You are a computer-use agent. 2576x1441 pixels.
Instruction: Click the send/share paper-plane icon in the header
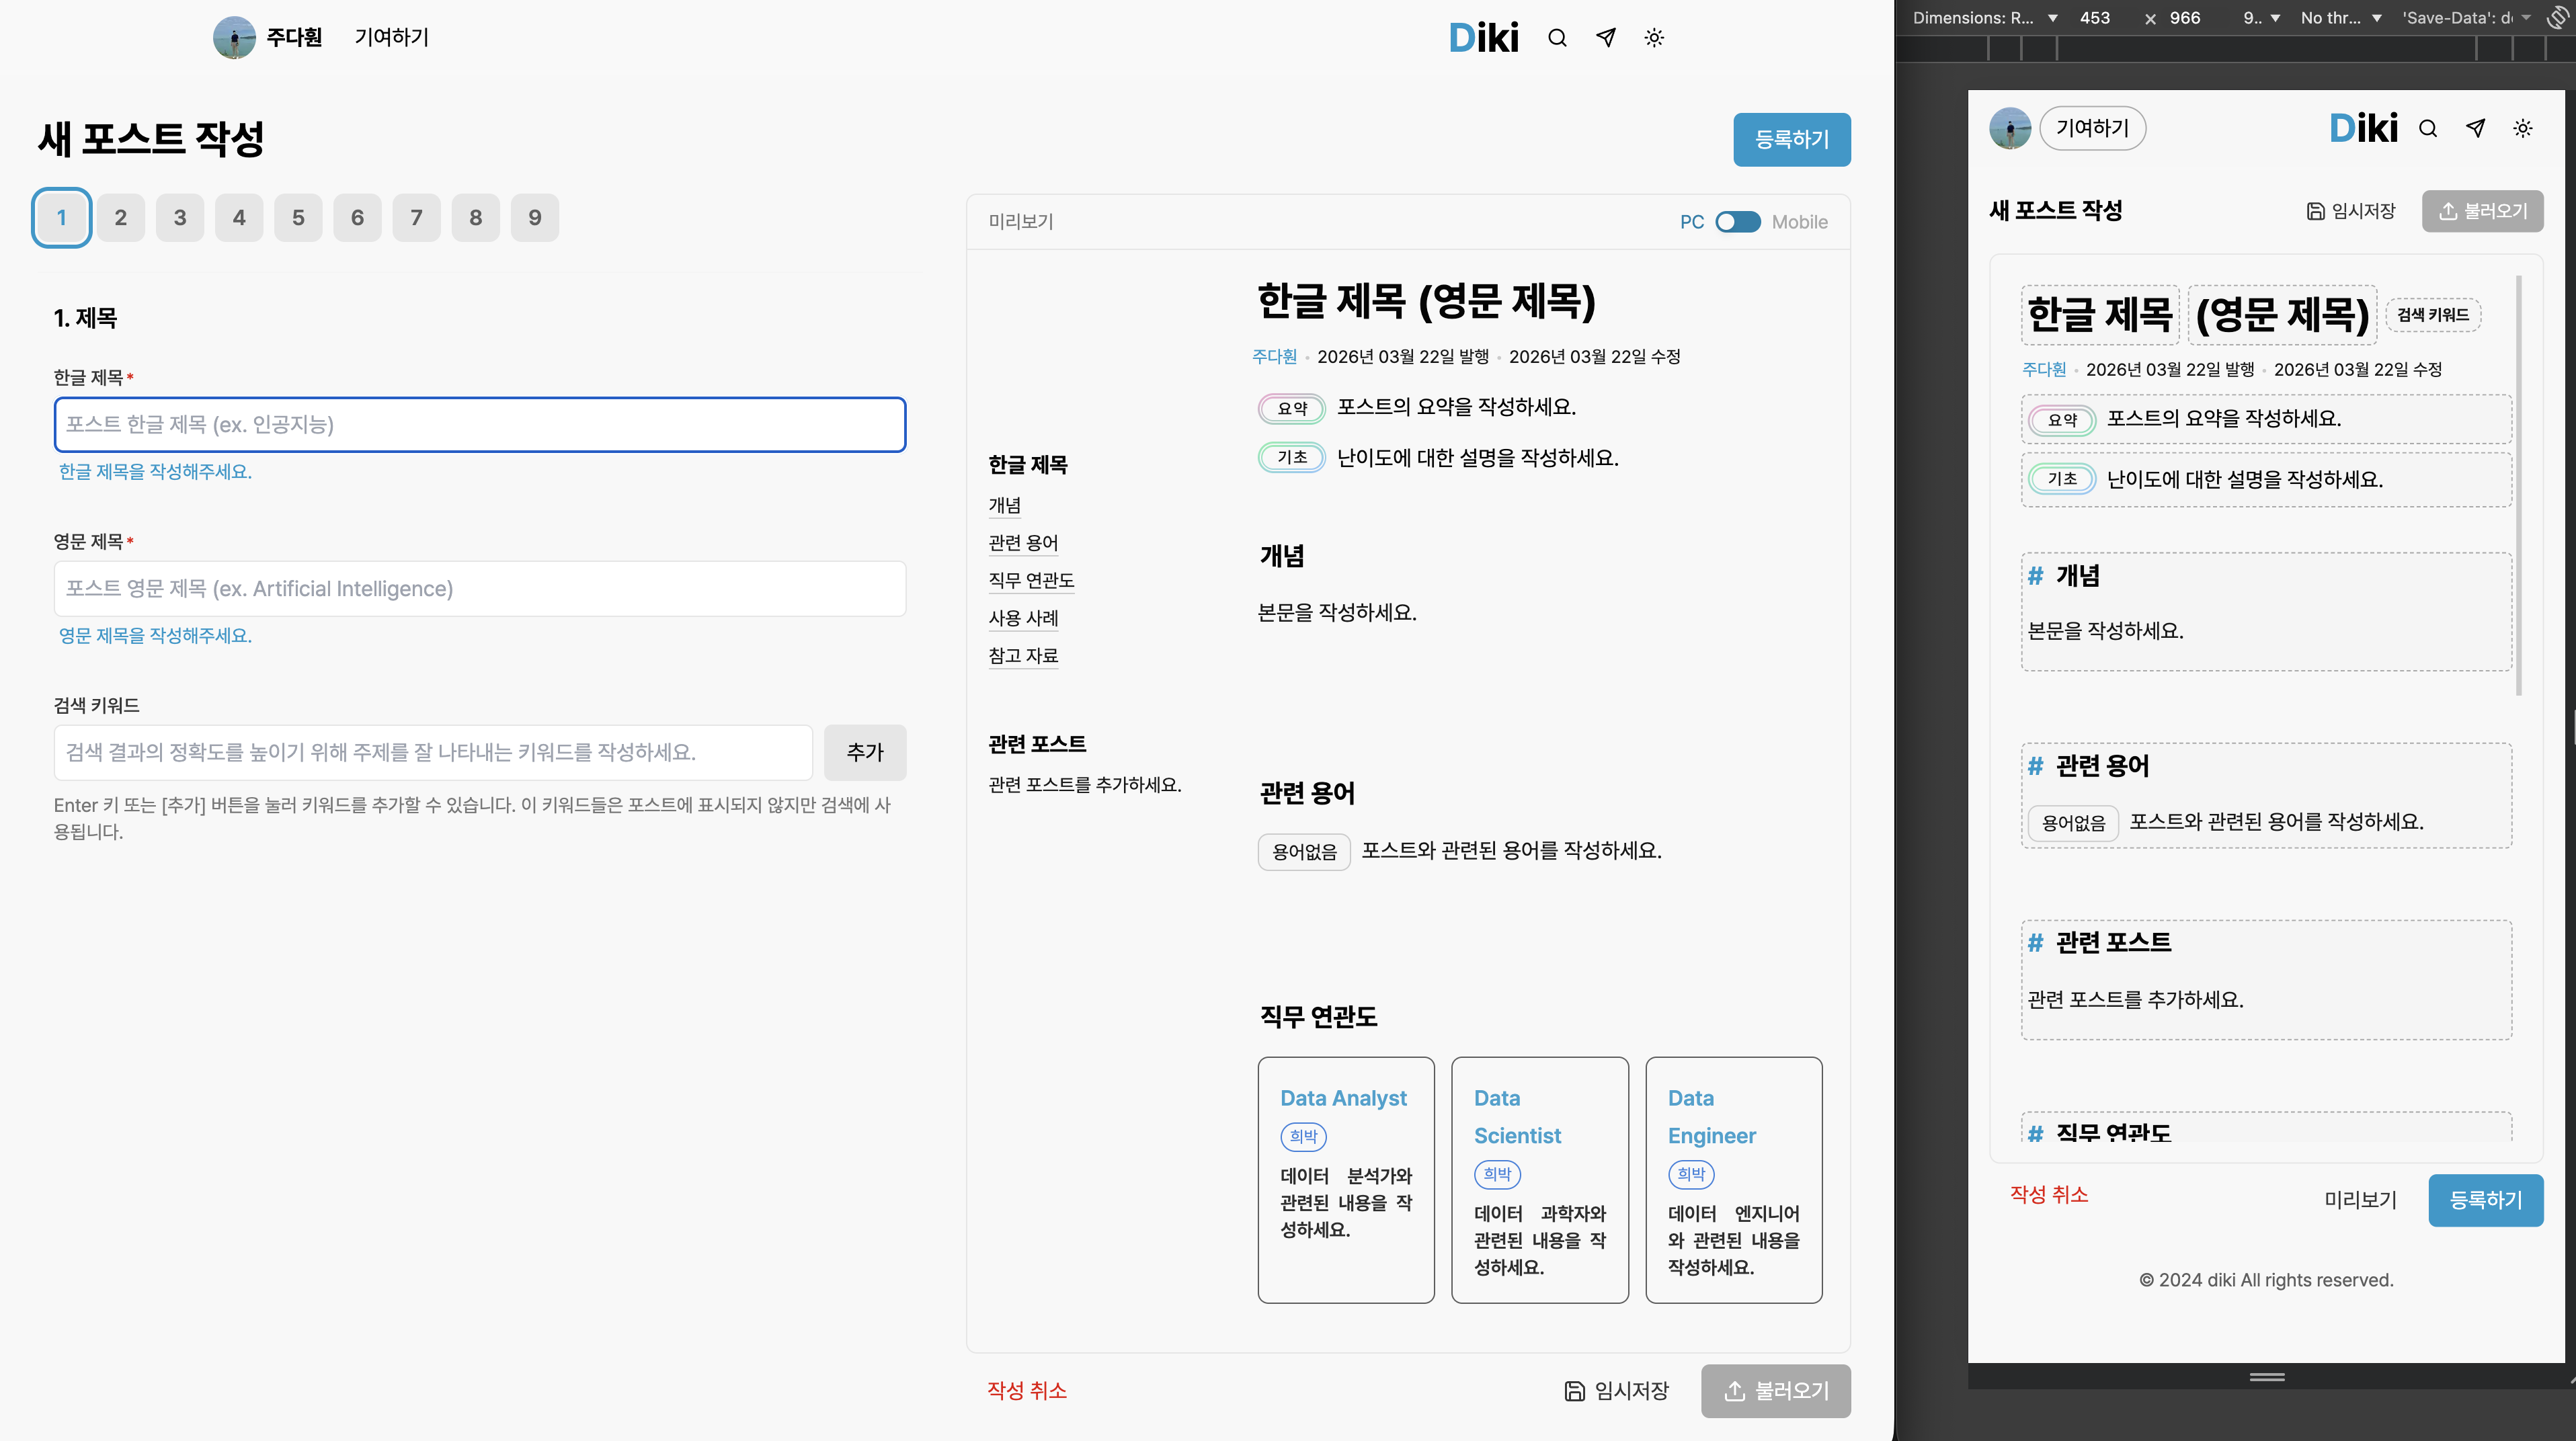(x=1605, y=37)
